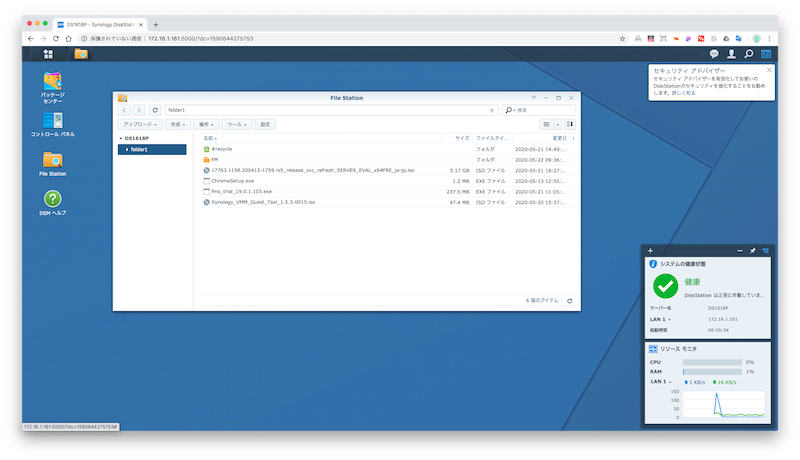The height and width of the screenshot is (460, 800).
Task: Select the FM folder row
Action: tap(388, 160)
